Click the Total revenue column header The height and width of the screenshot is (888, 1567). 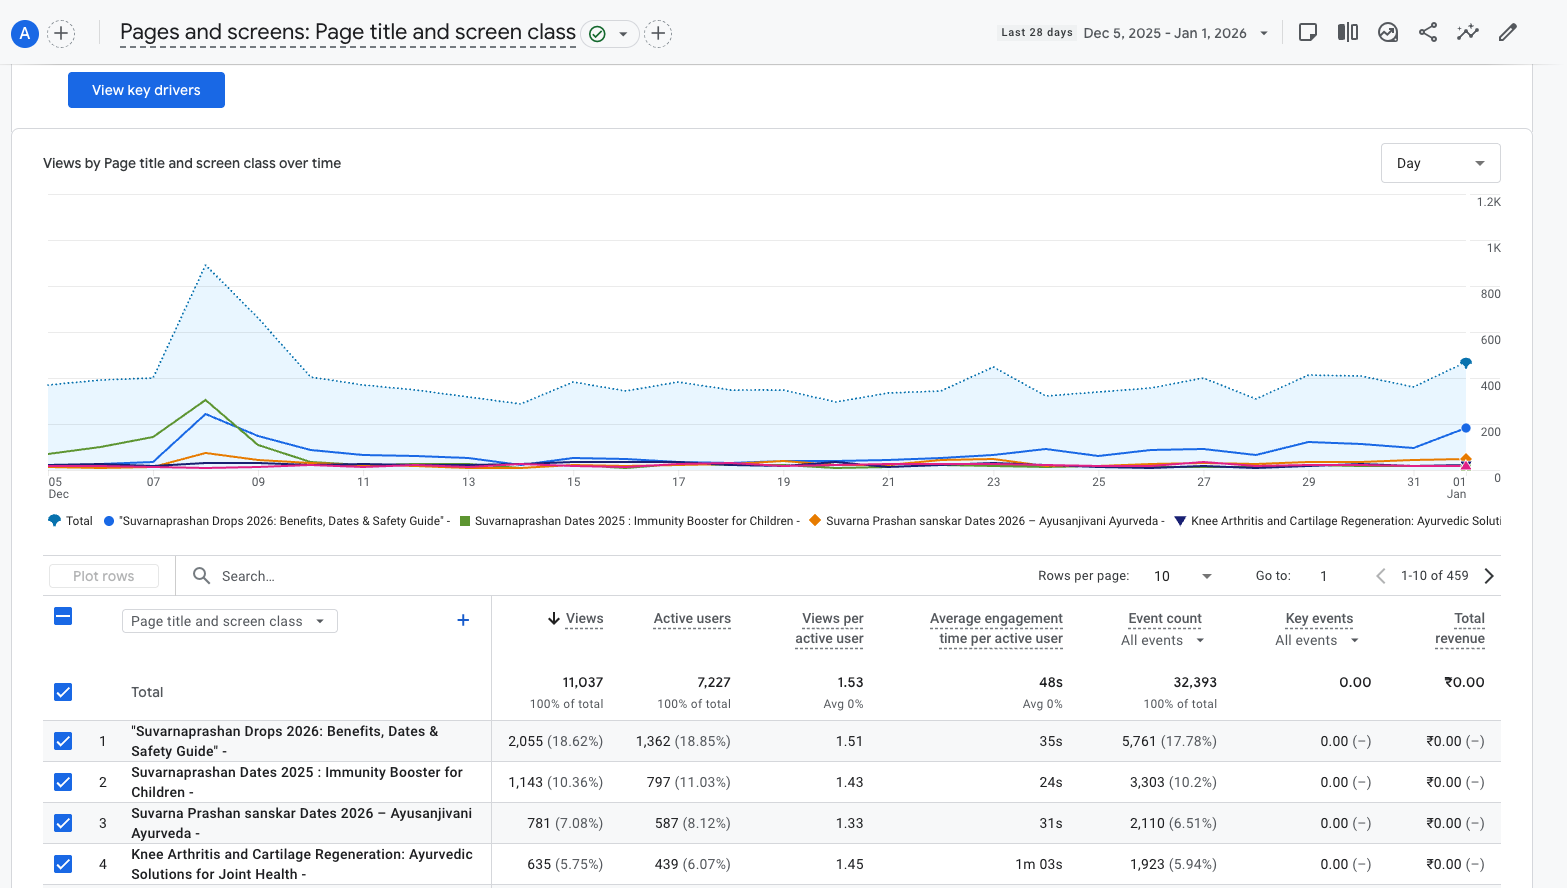coord(1460,629)
